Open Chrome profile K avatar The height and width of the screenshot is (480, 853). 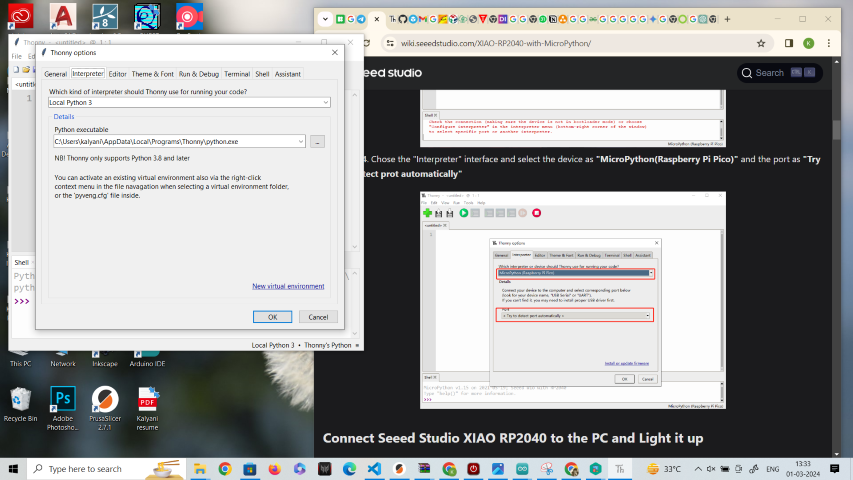point(809,44)
